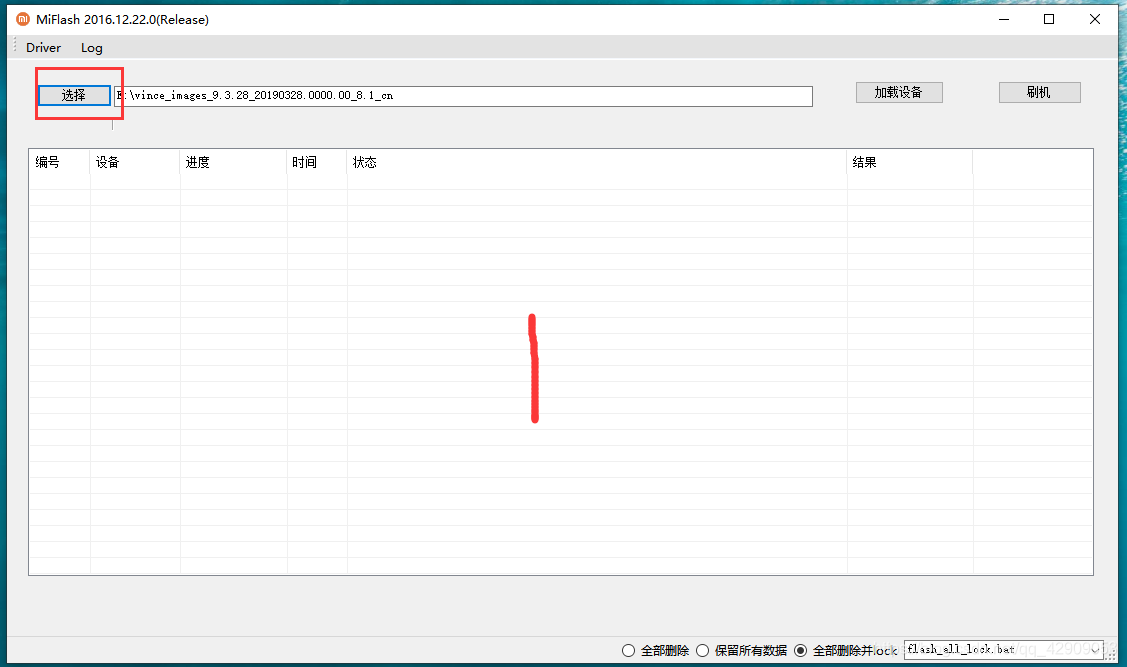
Task: Click the 设备 column header
Action: pyautogui.click(x=135, y=162)
